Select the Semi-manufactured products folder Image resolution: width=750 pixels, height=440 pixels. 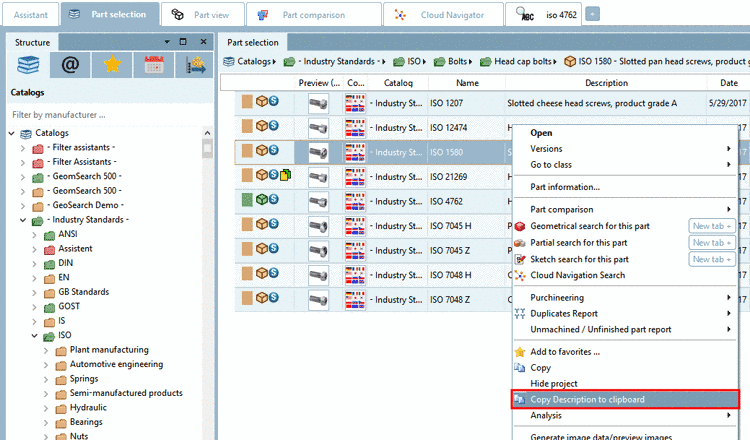[x=126, y=393]
